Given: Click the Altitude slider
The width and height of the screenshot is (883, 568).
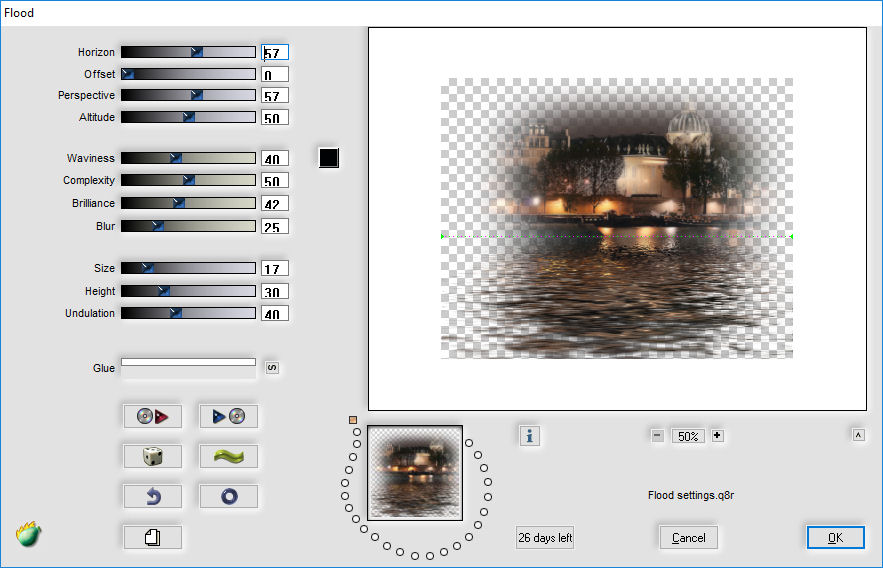Looking at the screenshot, I should click(189, 117).
